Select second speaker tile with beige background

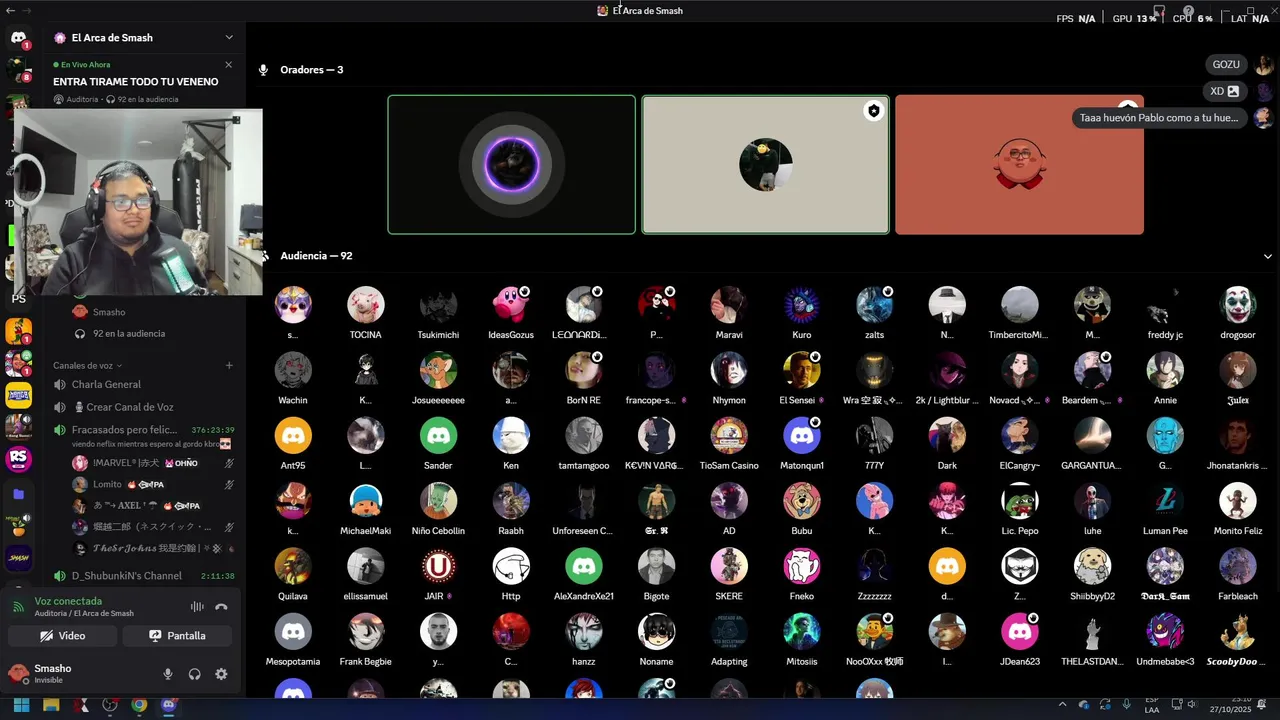tap(765, 165)
